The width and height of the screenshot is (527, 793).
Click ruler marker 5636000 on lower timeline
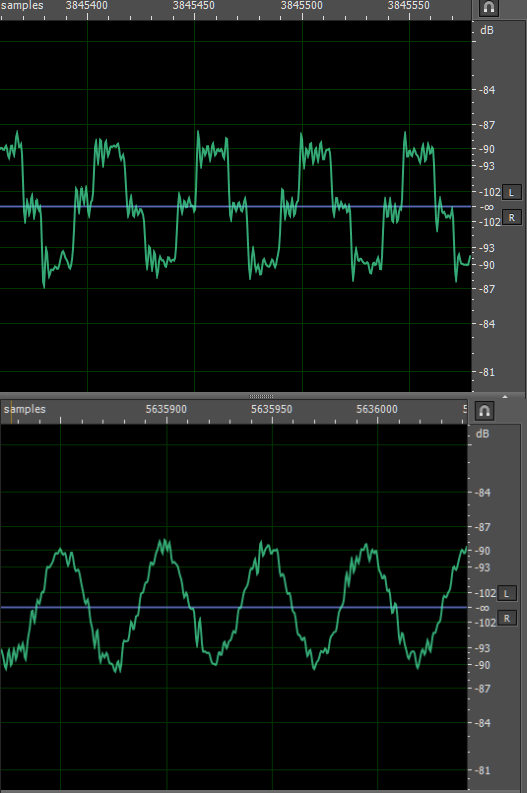(377, 409)
